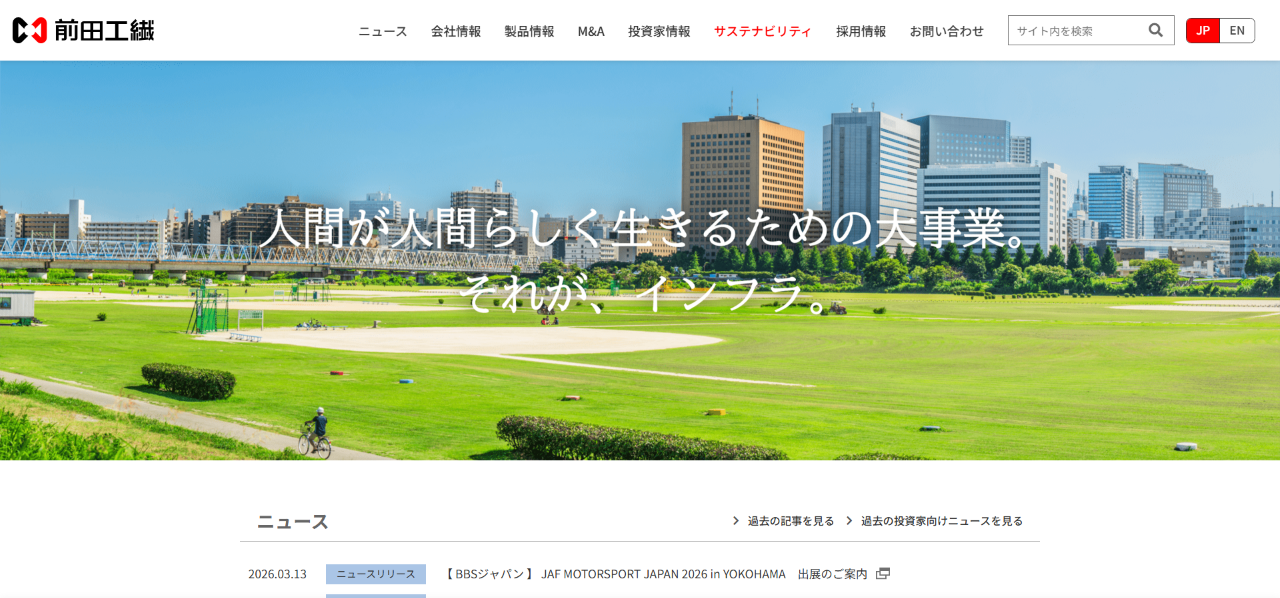Click the お問い合わせ contact link

946,31
